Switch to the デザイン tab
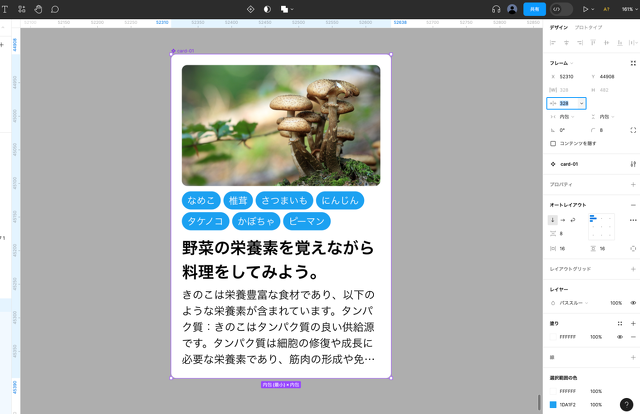 point(559,27)
